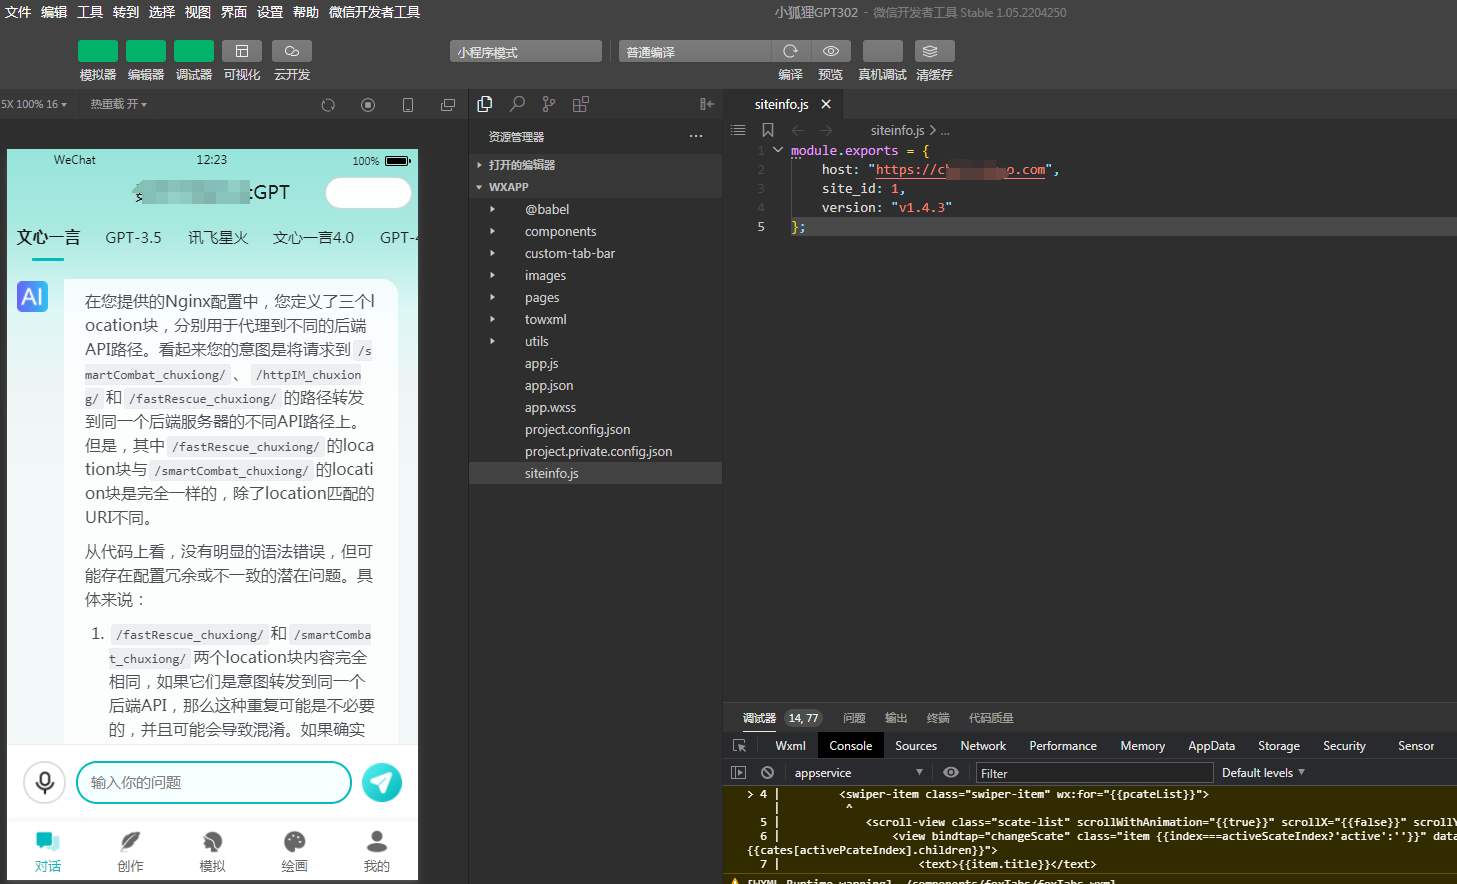Expand the 打开的编辑器 section
1457x884 pixels.
[595, 165]
